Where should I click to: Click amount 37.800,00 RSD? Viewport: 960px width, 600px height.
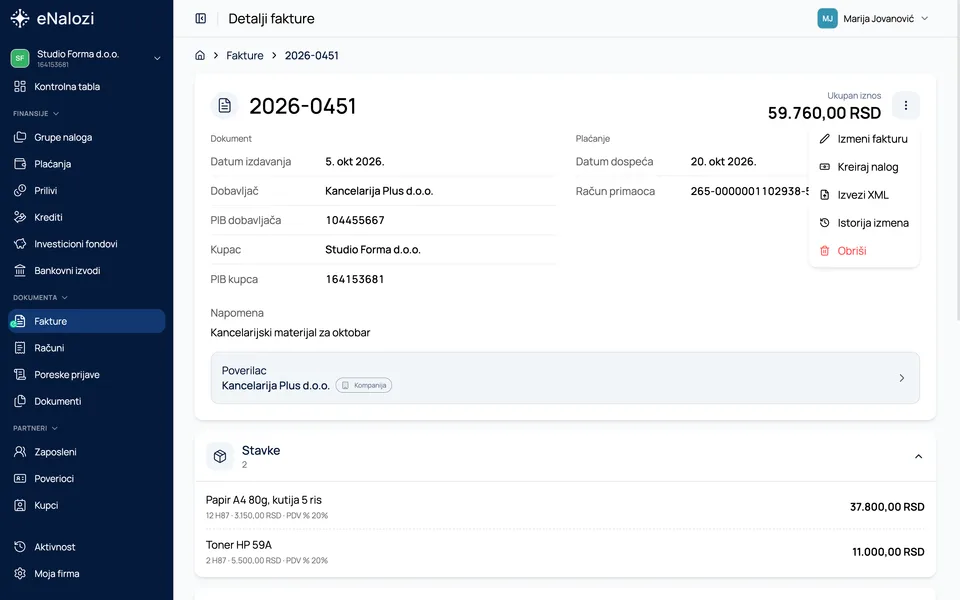pyautogui.click(x=887, y=507)
